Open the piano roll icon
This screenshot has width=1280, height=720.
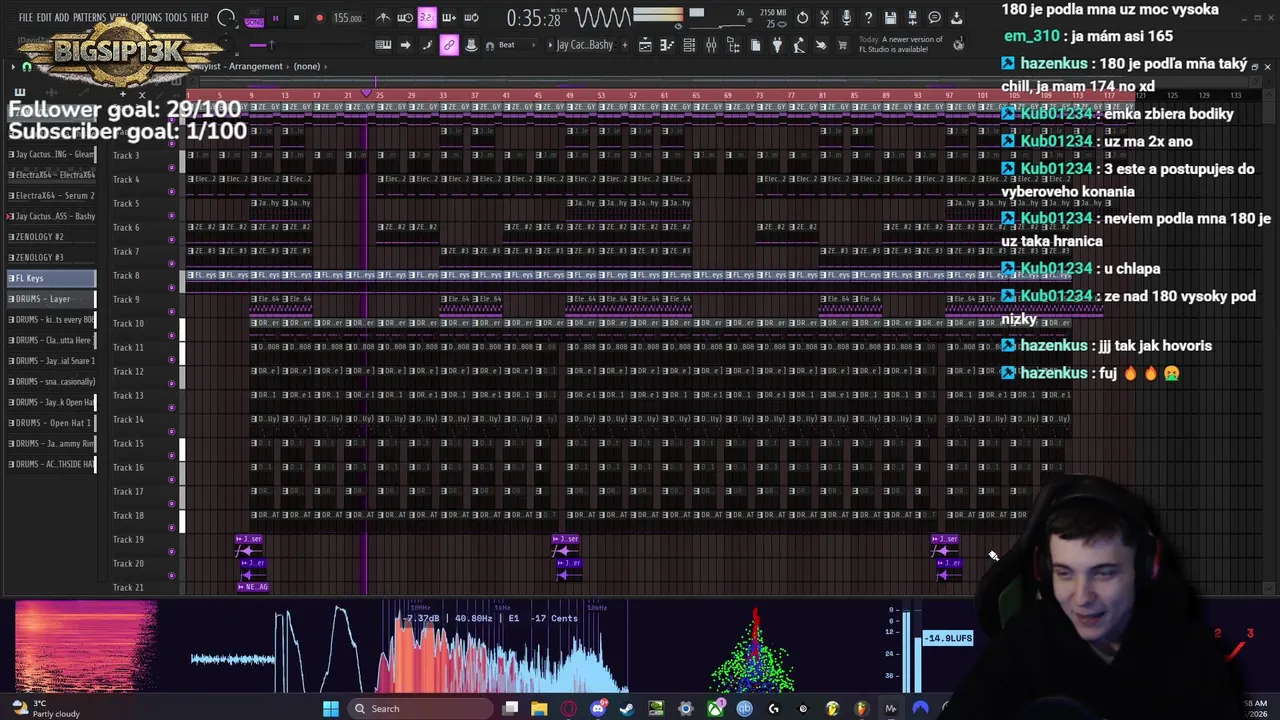click(667, 45)
